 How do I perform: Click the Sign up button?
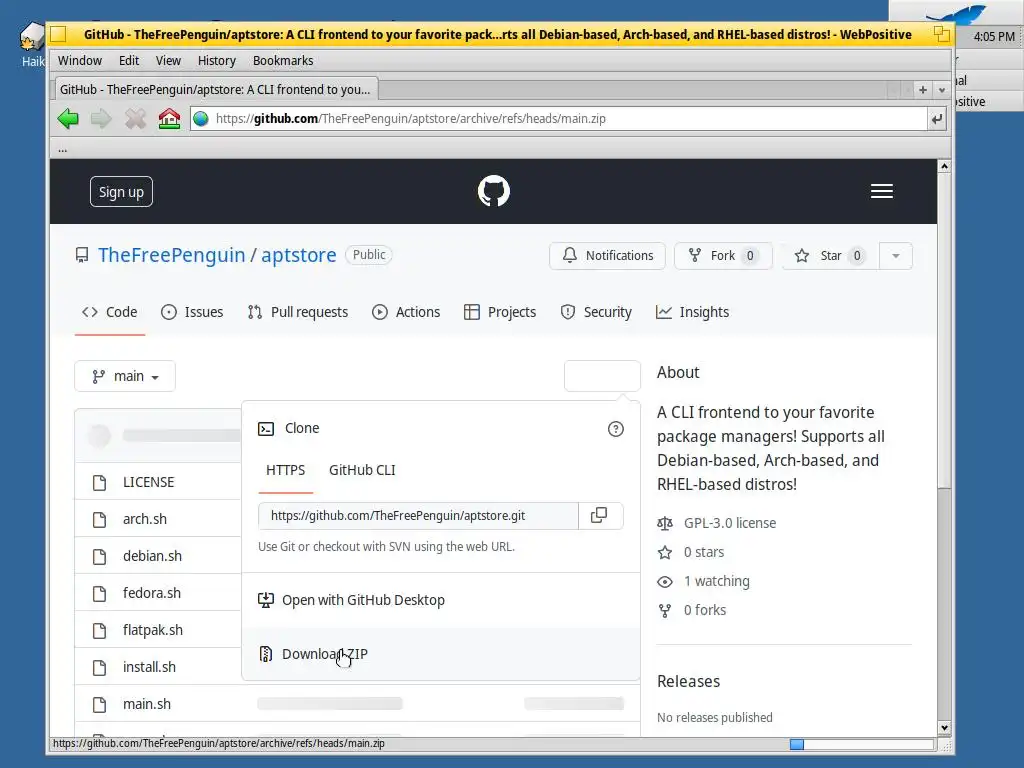click(121, 191)
